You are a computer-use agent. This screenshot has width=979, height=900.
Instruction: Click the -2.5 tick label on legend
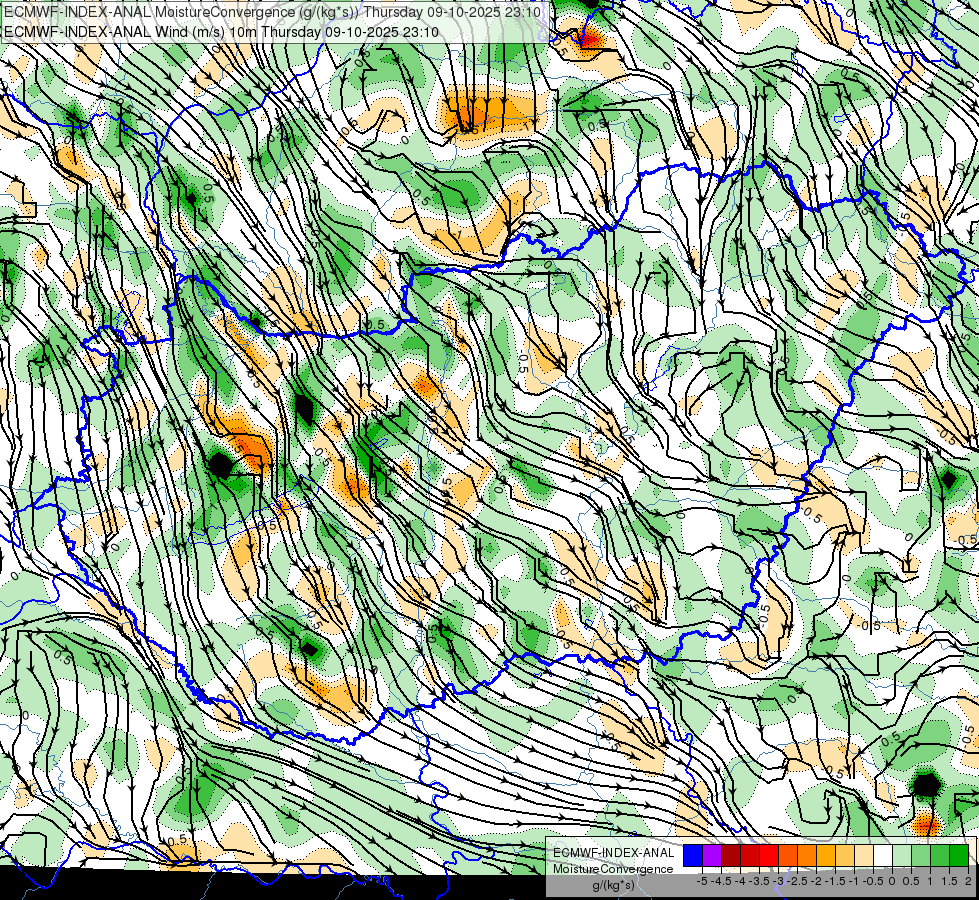coord(797,881)
